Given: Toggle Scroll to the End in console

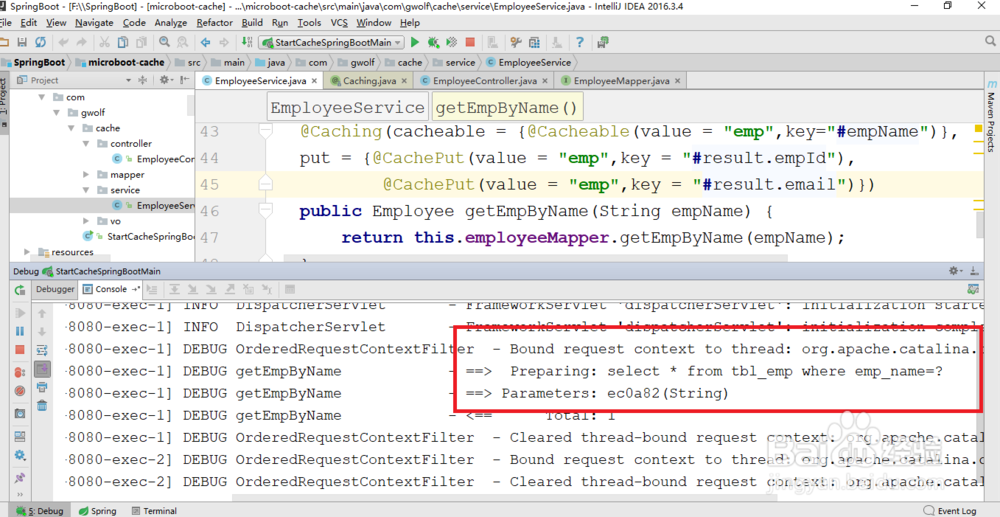Looking at the screenshot, I should (x=42, y=368).
